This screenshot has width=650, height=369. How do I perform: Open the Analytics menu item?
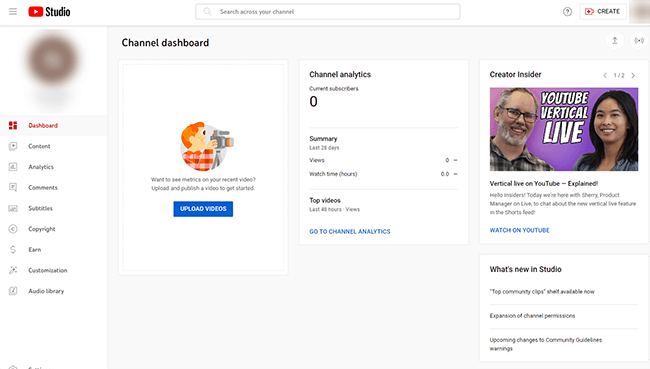coord(53,167)
